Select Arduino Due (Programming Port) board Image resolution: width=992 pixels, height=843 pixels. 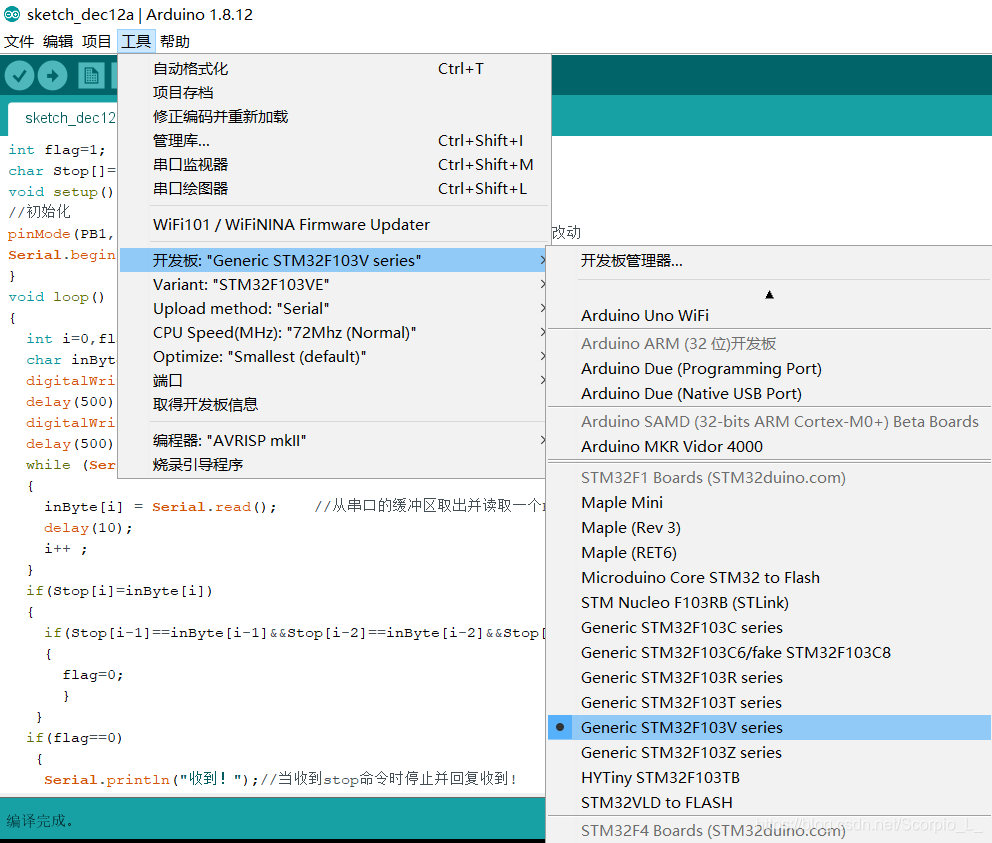coord(769,369)
